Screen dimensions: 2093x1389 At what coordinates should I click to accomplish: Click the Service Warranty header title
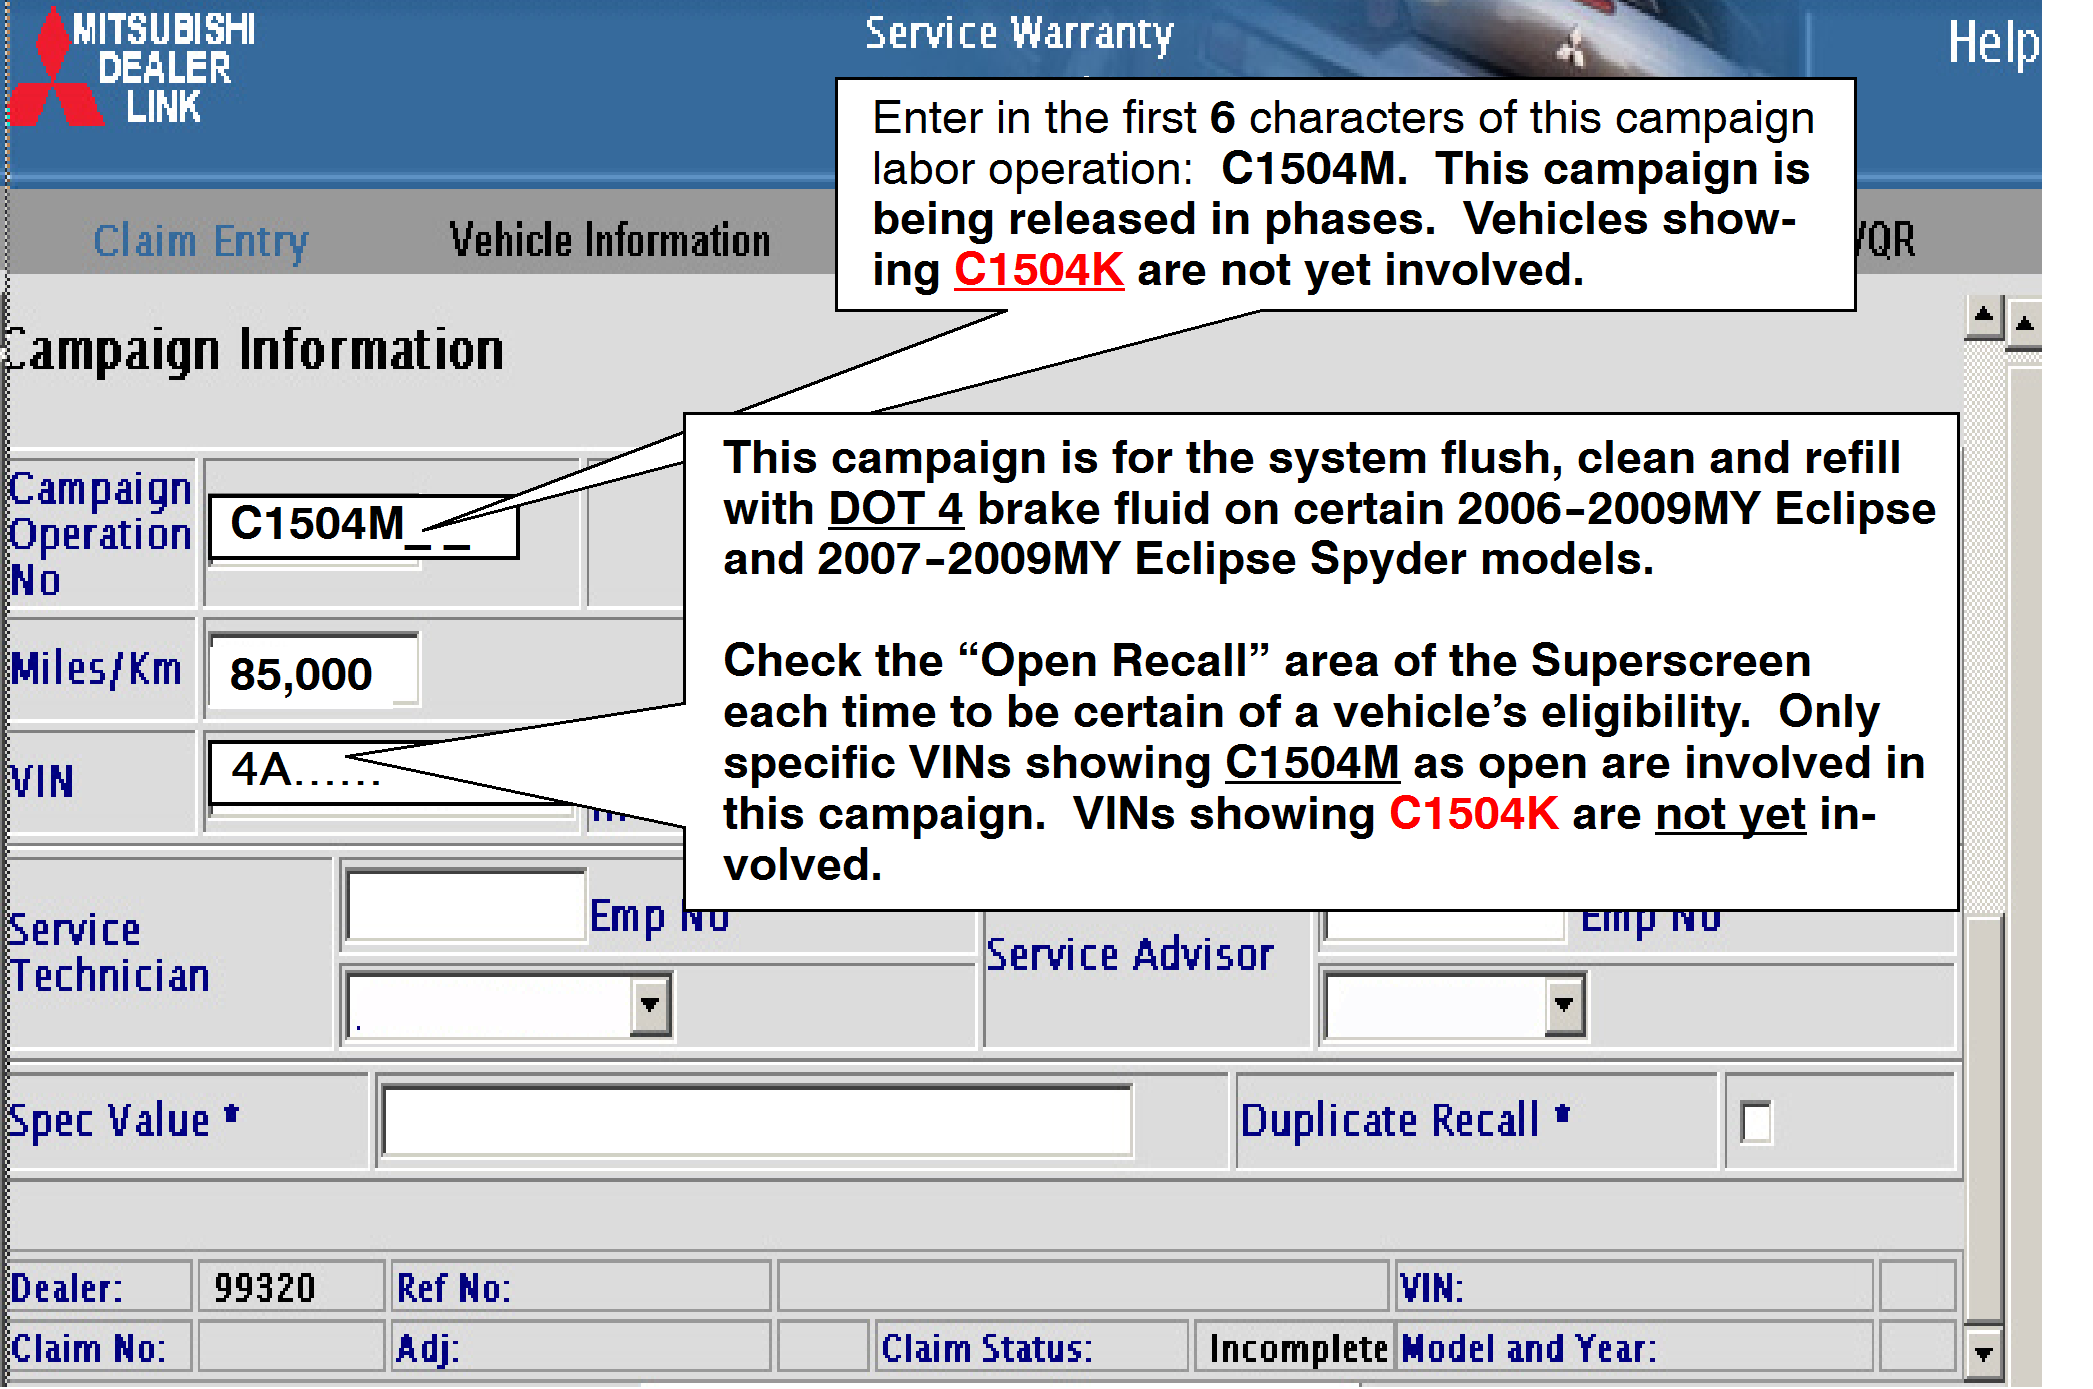point(1018,34)
